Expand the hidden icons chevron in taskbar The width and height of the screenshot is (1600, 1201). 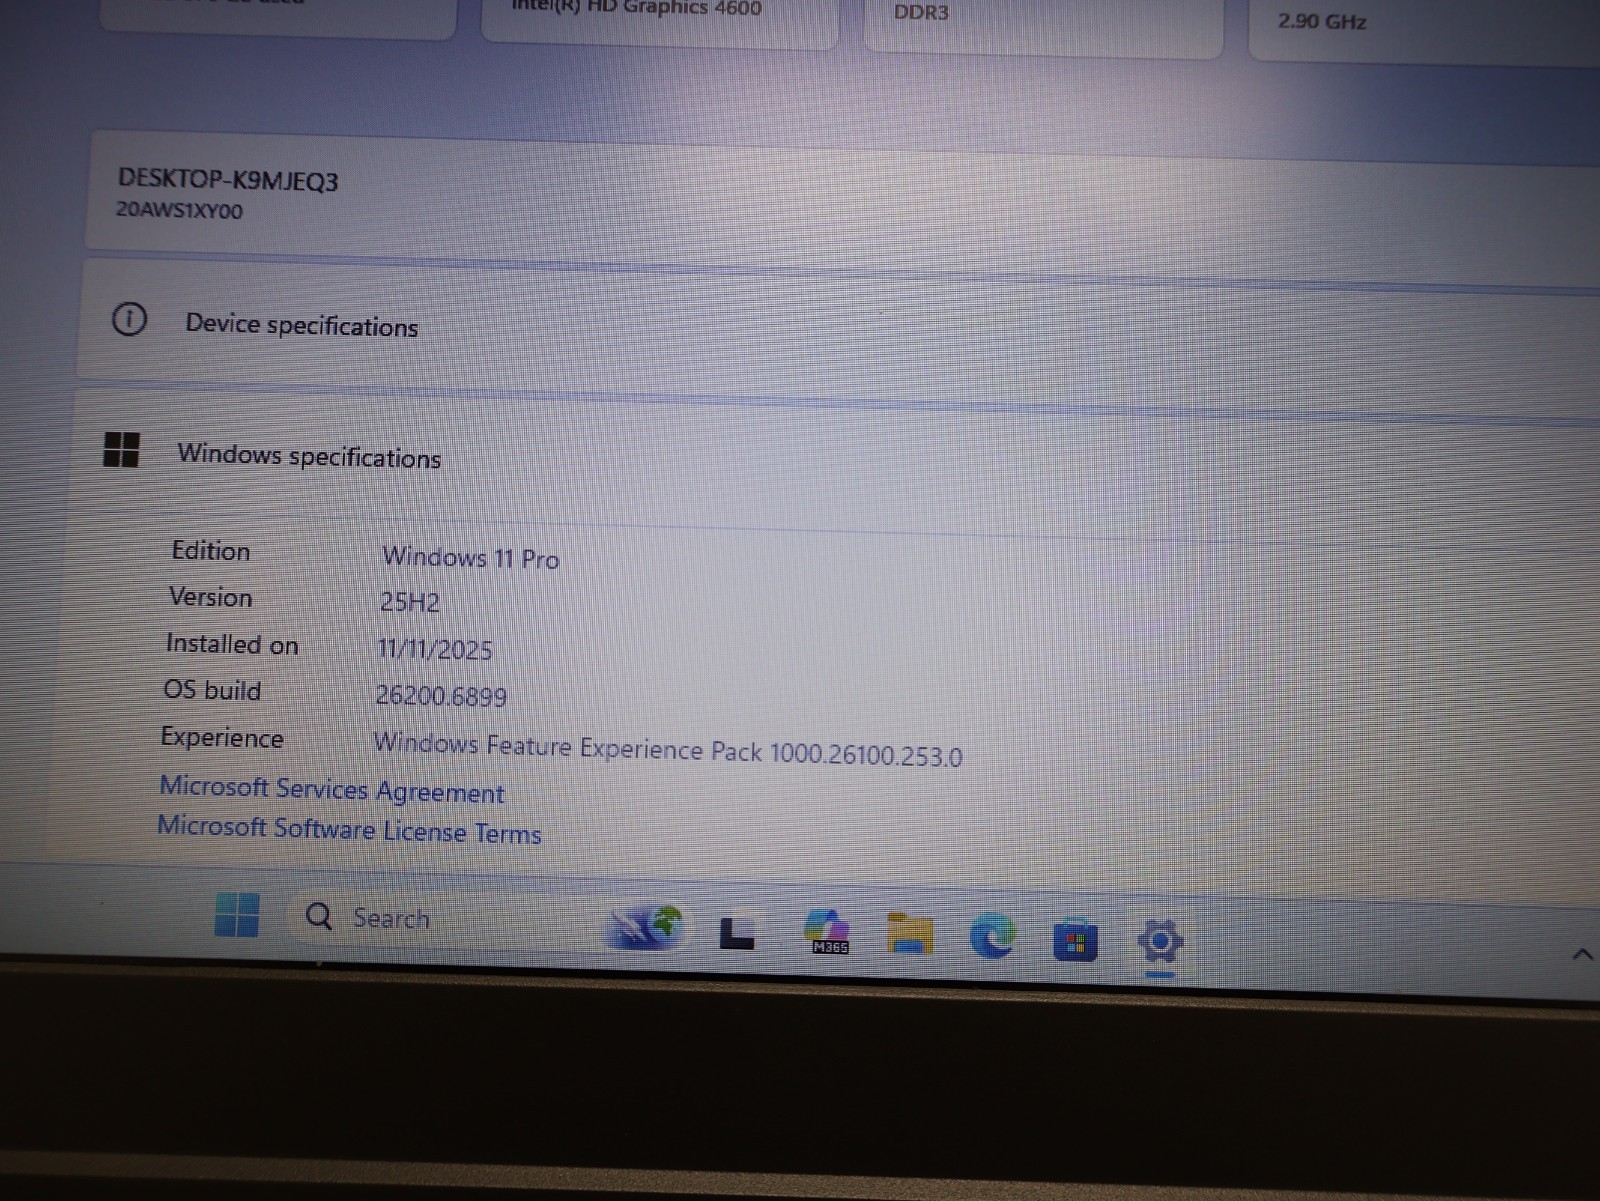point(1583,954)
